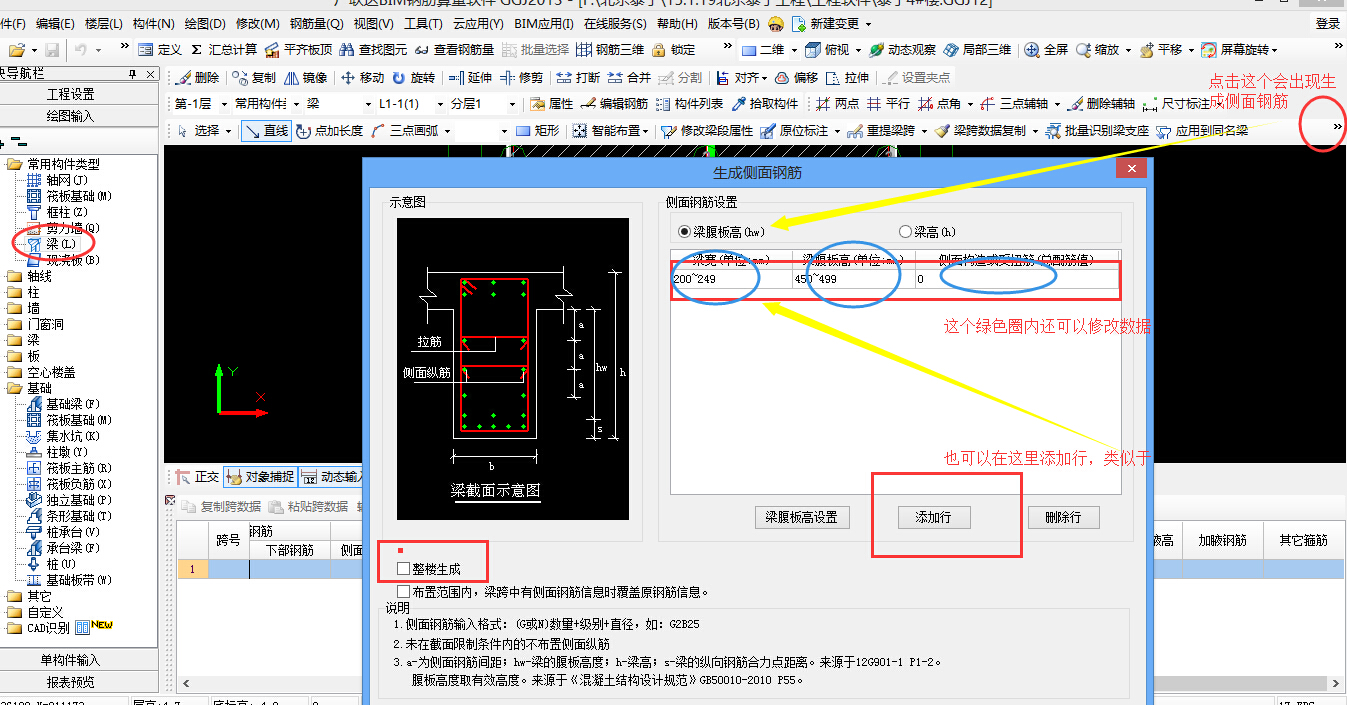The image size is (1347, 705).
Task: Switch to 局部三维 partial 3D
Action: (977, 49)
